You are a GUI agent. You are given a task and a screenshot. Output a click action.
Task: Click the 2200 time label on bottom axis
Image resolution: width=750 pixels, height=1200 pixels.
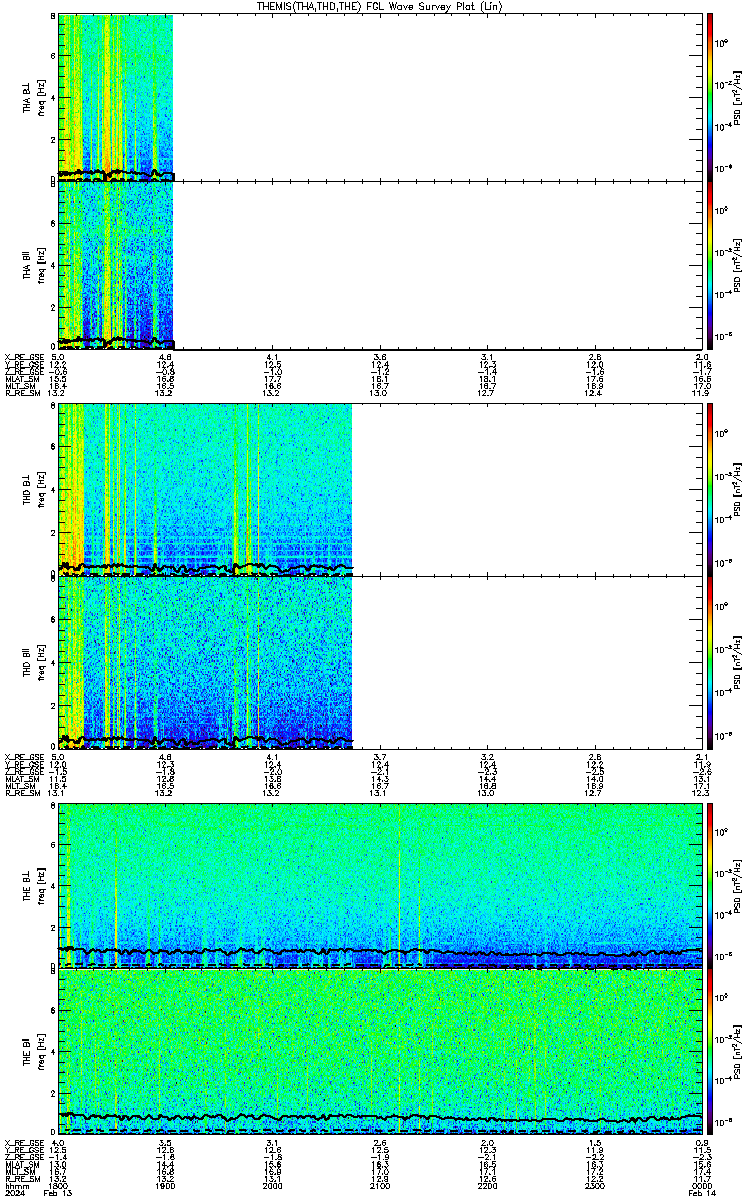[x=487, y=1185]
